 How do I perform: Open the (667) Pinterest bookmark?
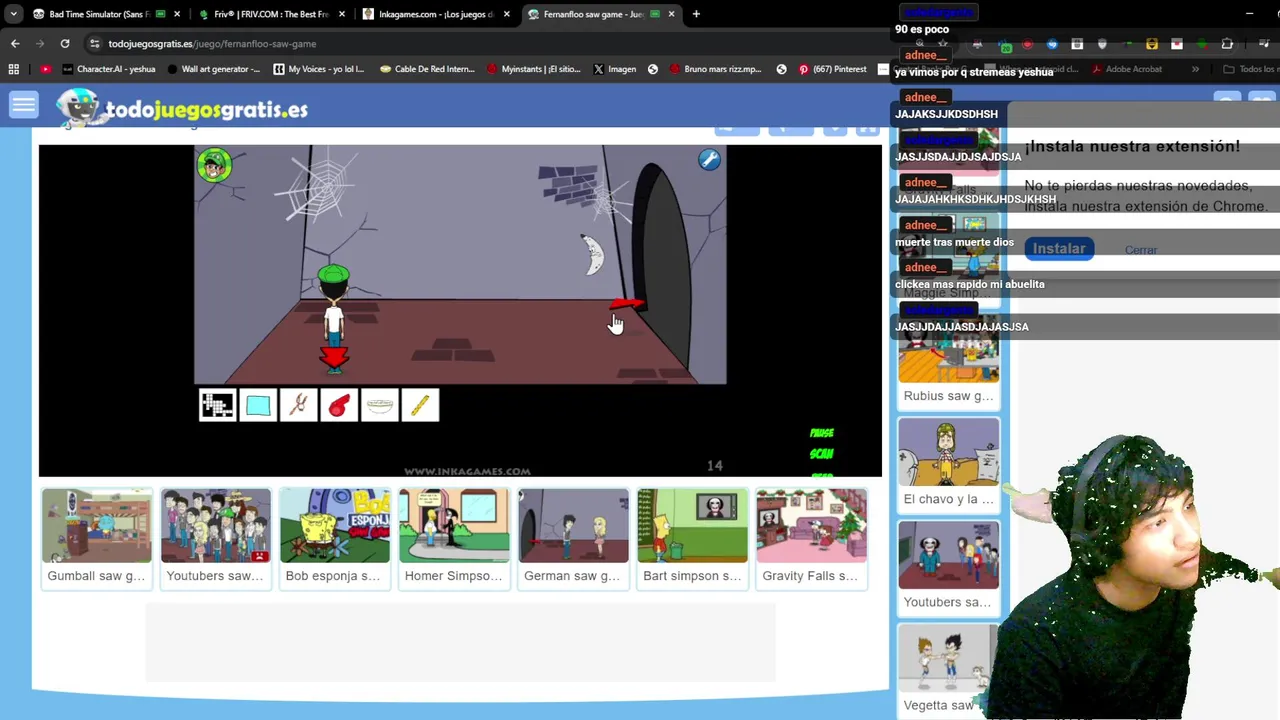pyautogui.click(x=832, y=69)
